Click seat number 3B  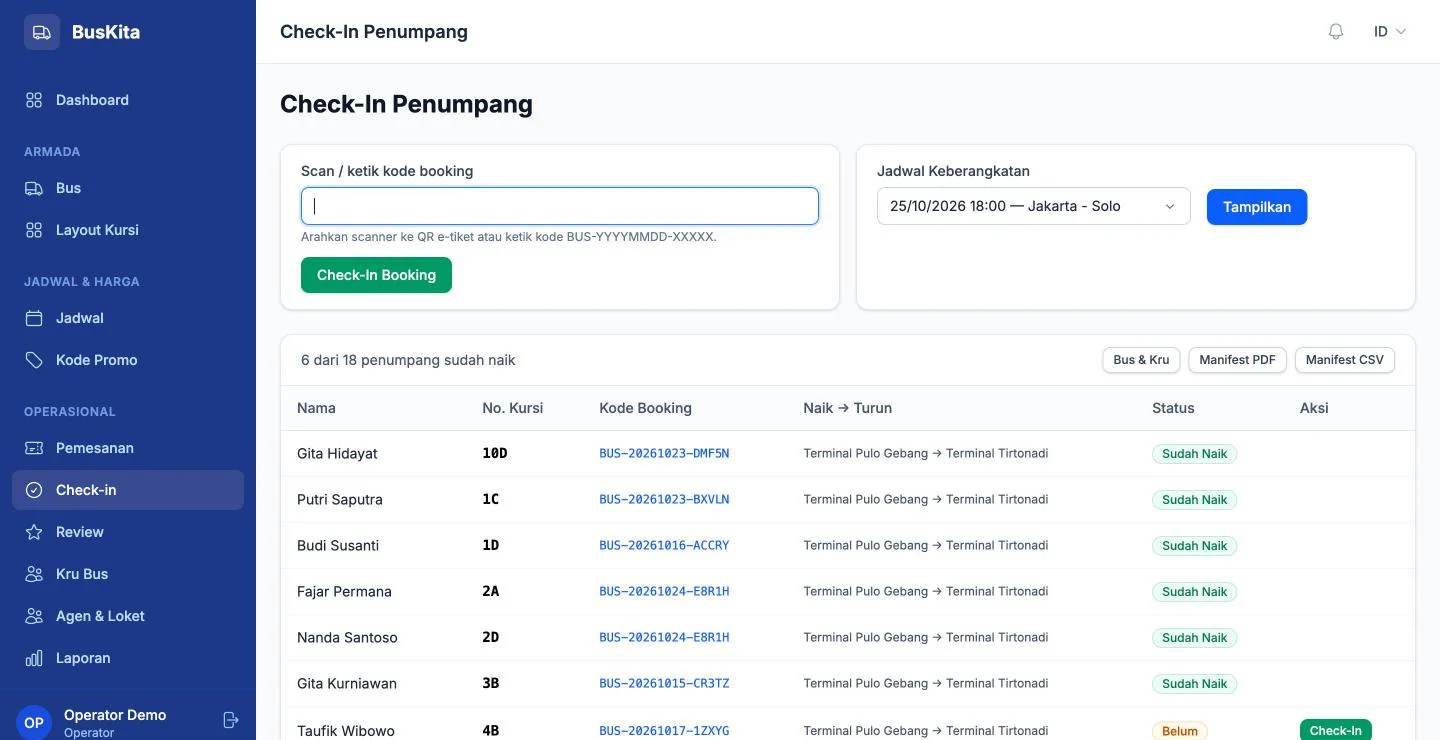click(x=490, y=683)
